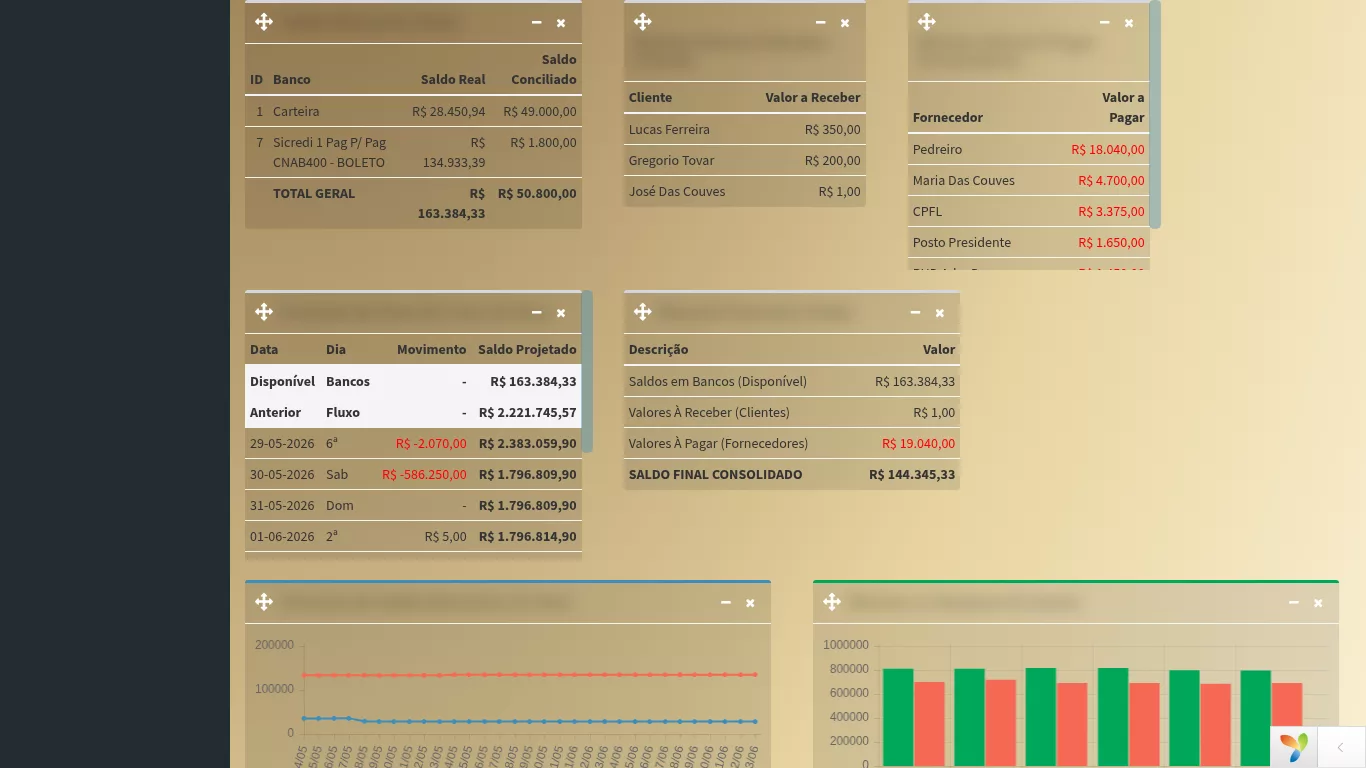Screen dimensions: 1366x768
Task: Click the move icon on the Cliente receivables widget
Action: point(643,22)
